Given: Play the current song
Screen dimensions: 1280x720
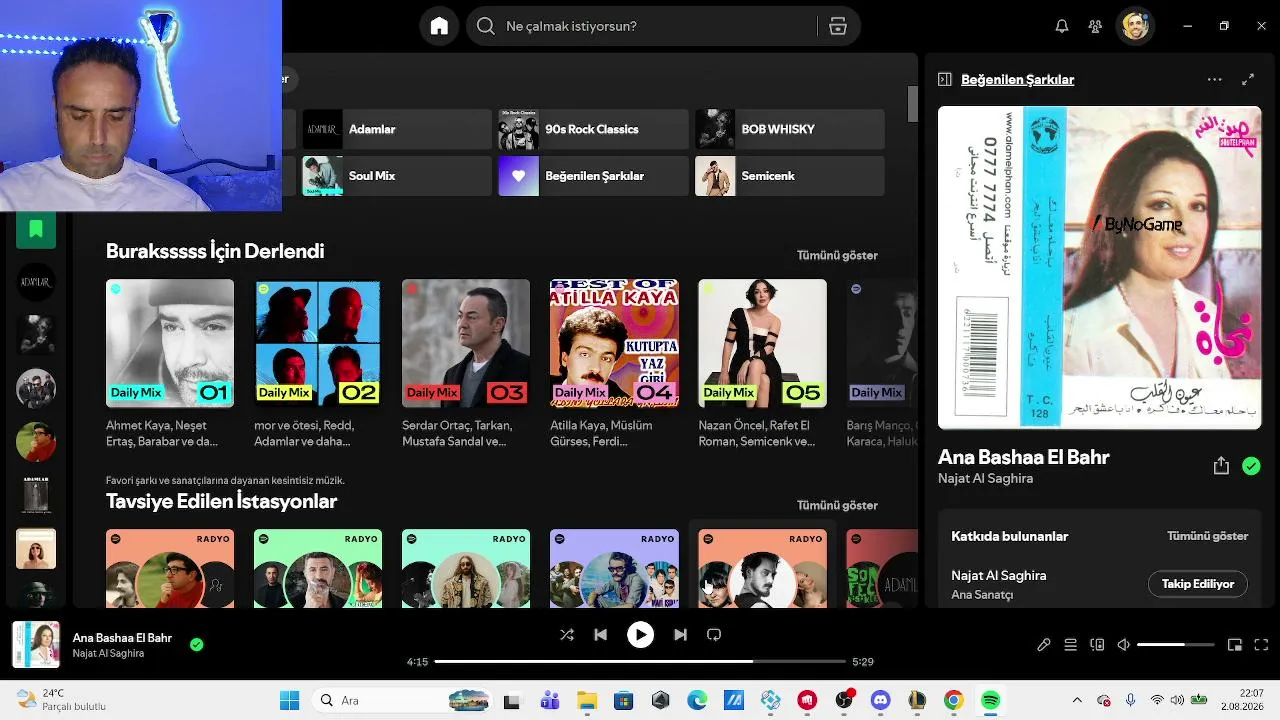Looking at the screenshot, I should click(x=640, y=634).
